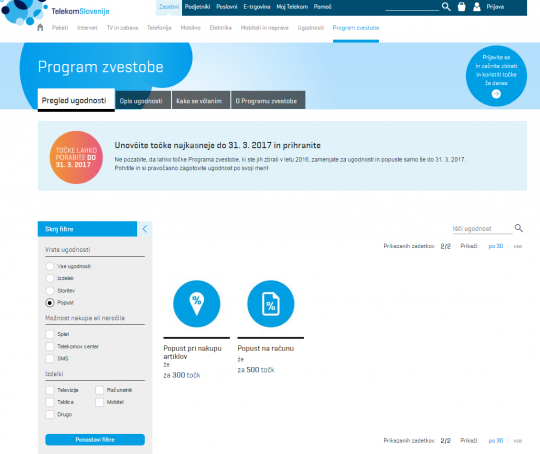540x454 pixels.
Task: Click the arrow in the blue sign-in circle
Action: (496, 94)
